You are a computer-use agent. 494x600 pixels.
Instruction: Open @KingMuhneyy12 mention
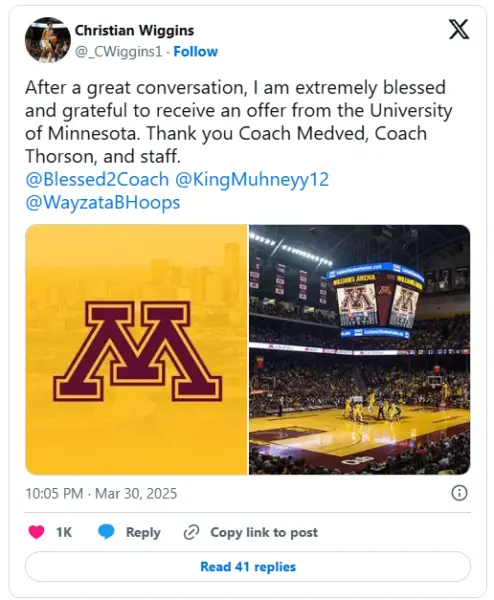pyautogui.click(x=252, y=179)
